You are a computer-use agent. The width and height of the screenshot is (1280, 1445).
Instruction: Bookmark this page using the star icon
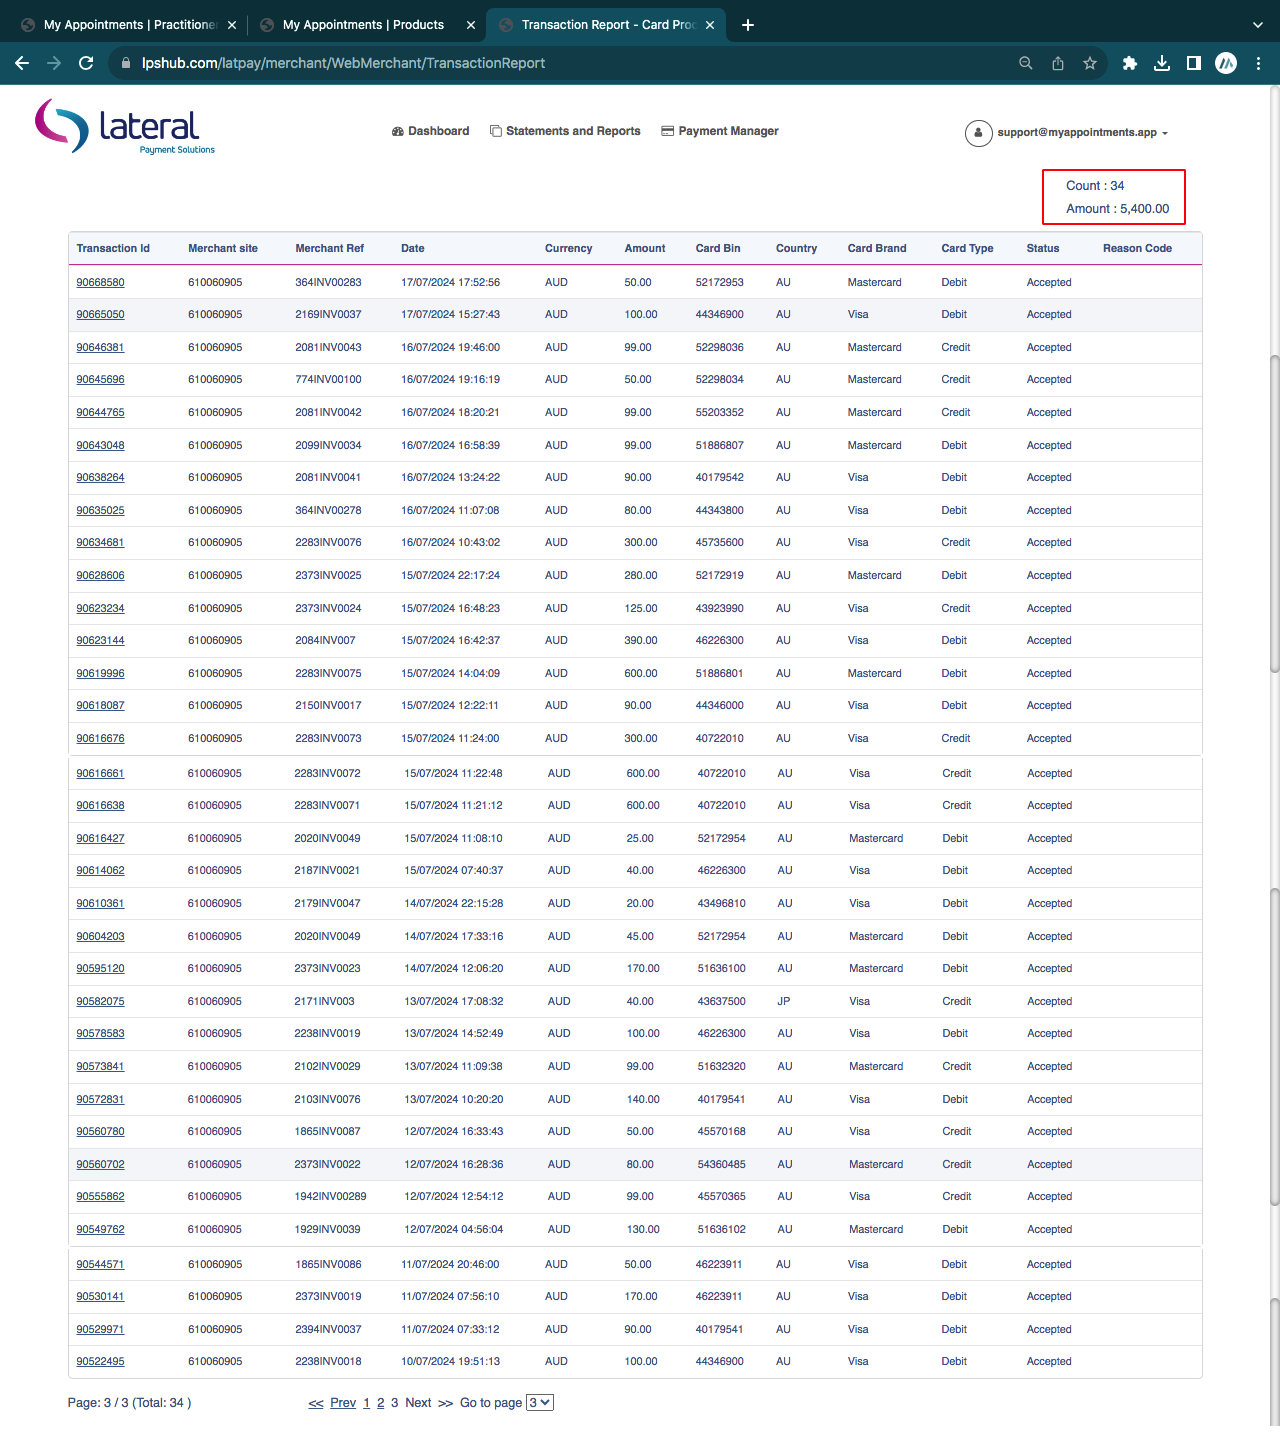[1090, 63]
